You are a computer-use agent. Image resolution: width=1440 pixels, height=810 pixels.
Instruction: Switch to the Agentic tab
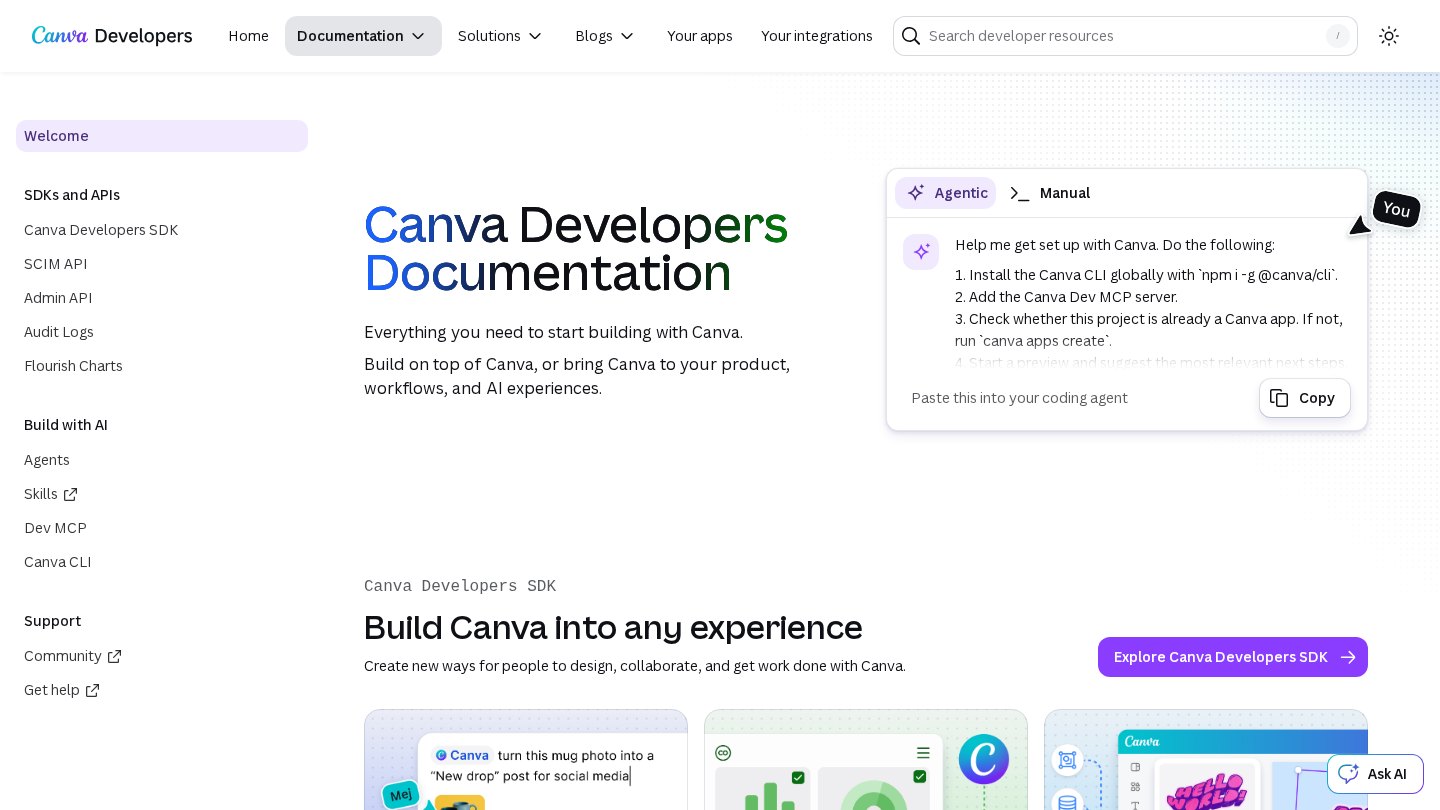click(946, 193)
